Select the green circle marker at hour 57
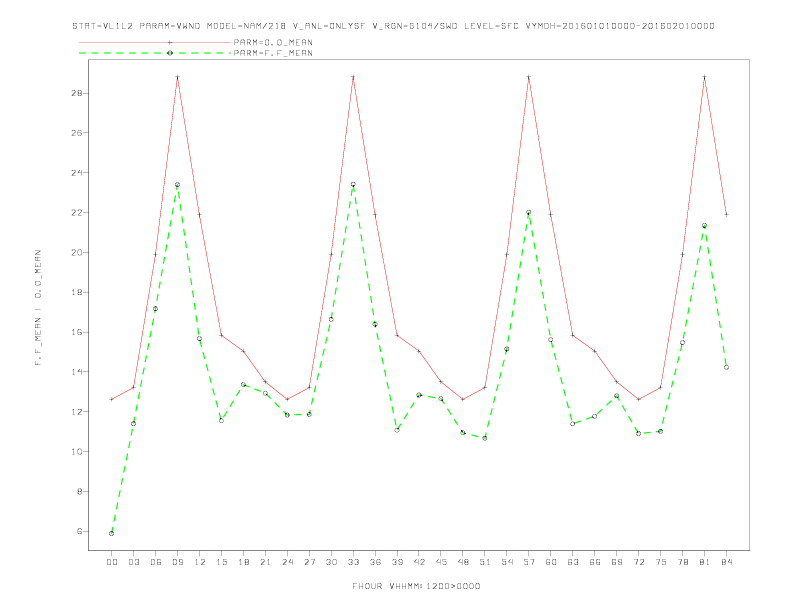Screen dimensions: 792x612 tap(529, 213)
